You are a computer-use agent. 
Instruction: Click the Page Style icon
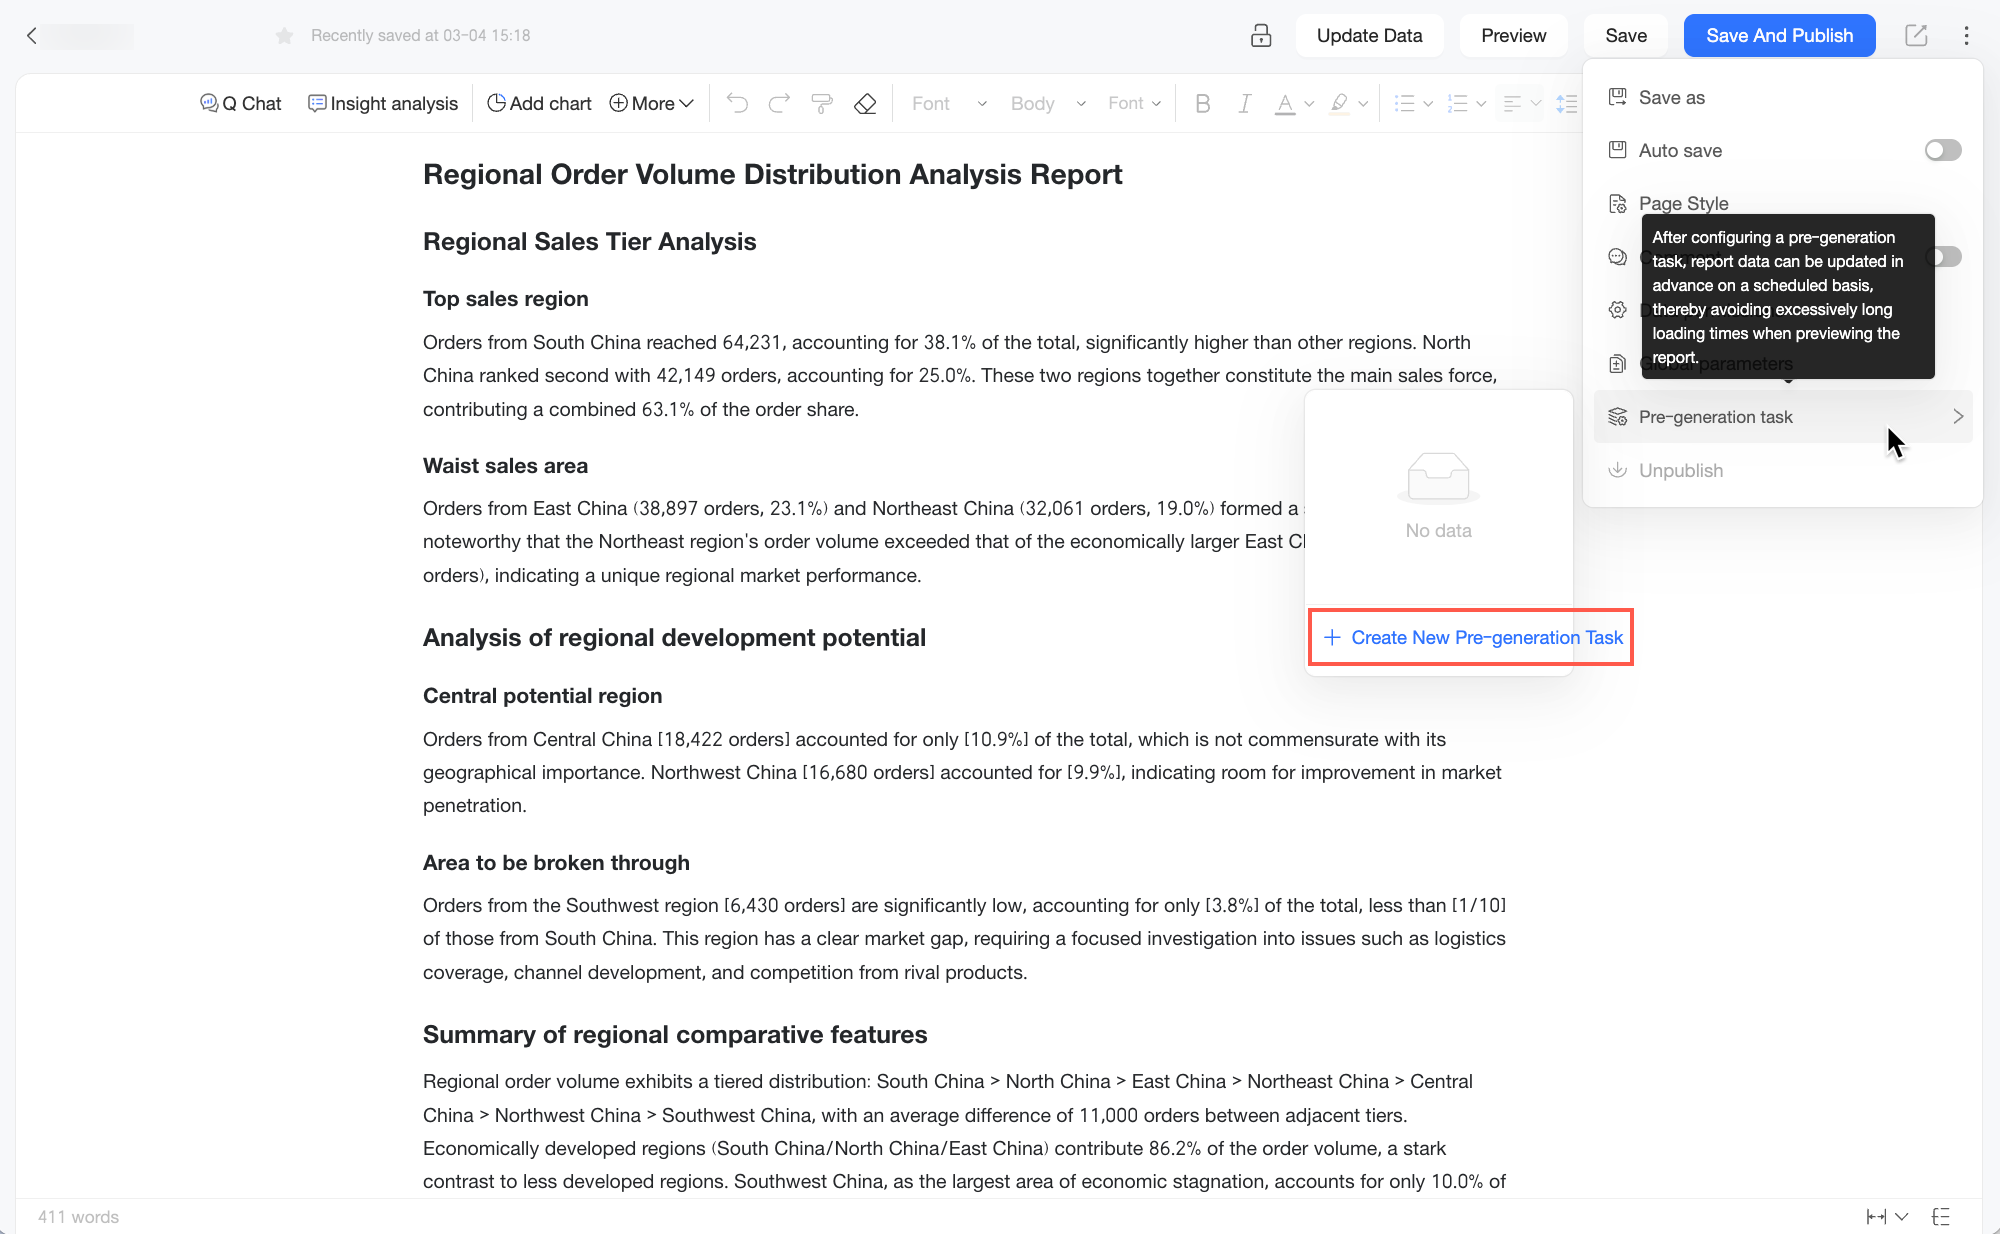pyautogui.click(x=1617, y=203)
